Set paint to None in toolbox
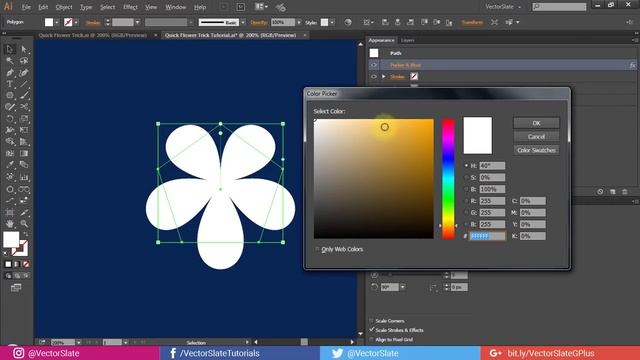The image size is (640, 360). coord(26,264)
